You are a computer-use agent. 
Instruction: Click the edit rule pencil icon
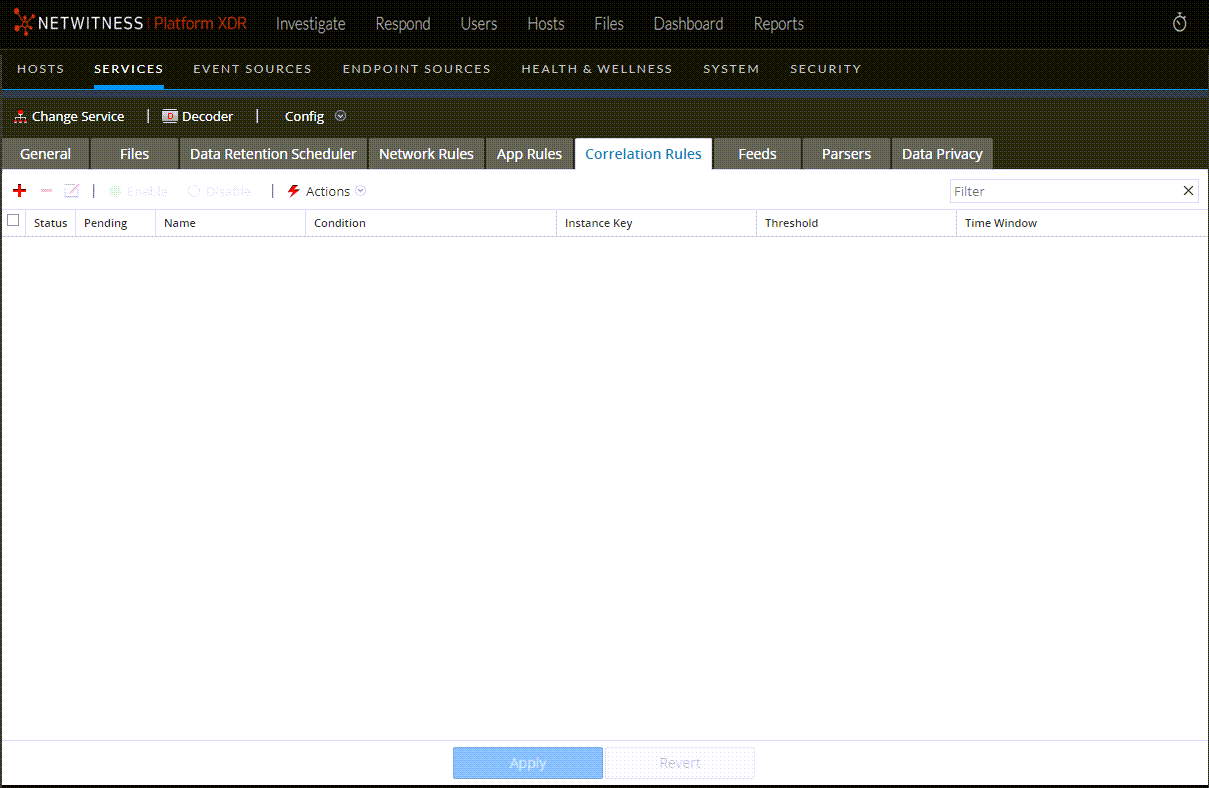coord(72,191)
